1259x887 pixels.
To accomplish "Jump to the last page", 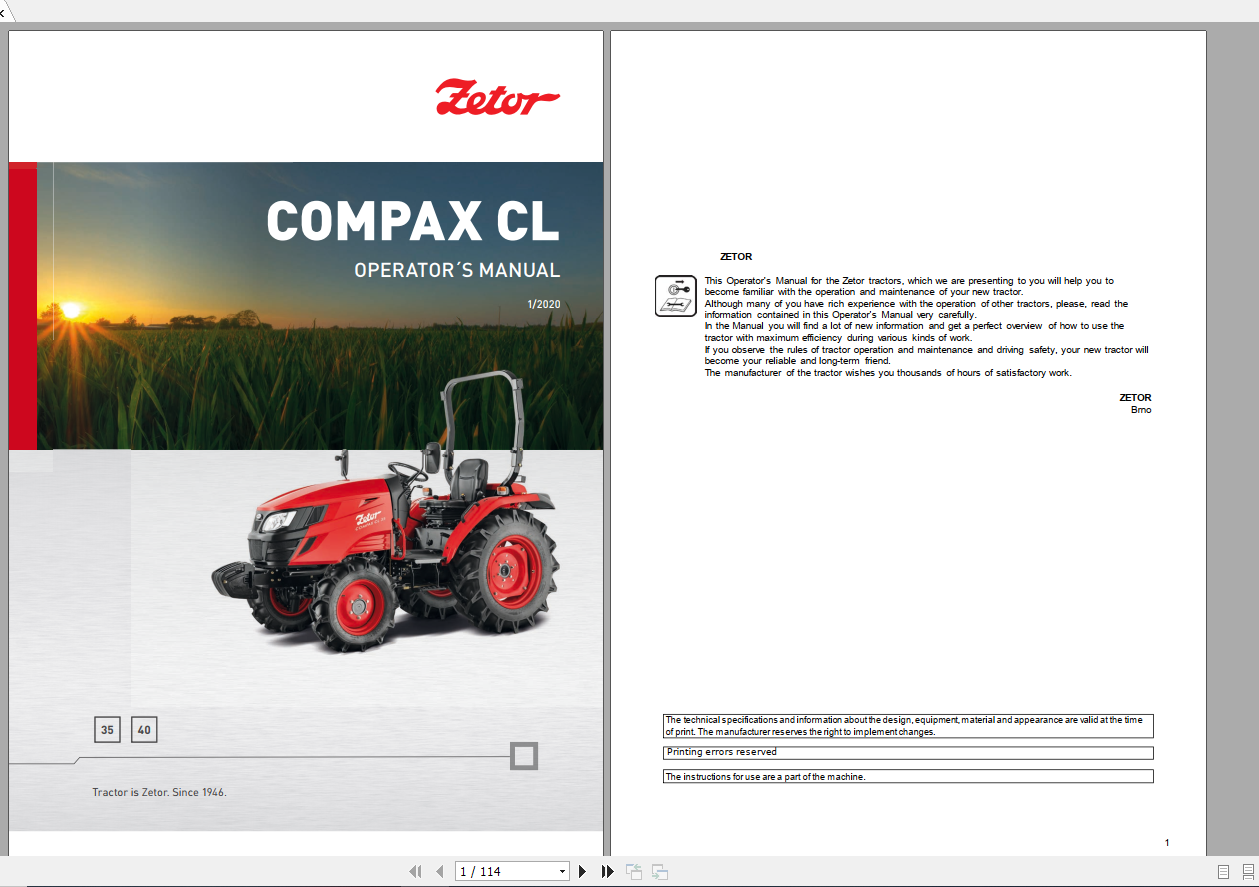I will [607, 872].
